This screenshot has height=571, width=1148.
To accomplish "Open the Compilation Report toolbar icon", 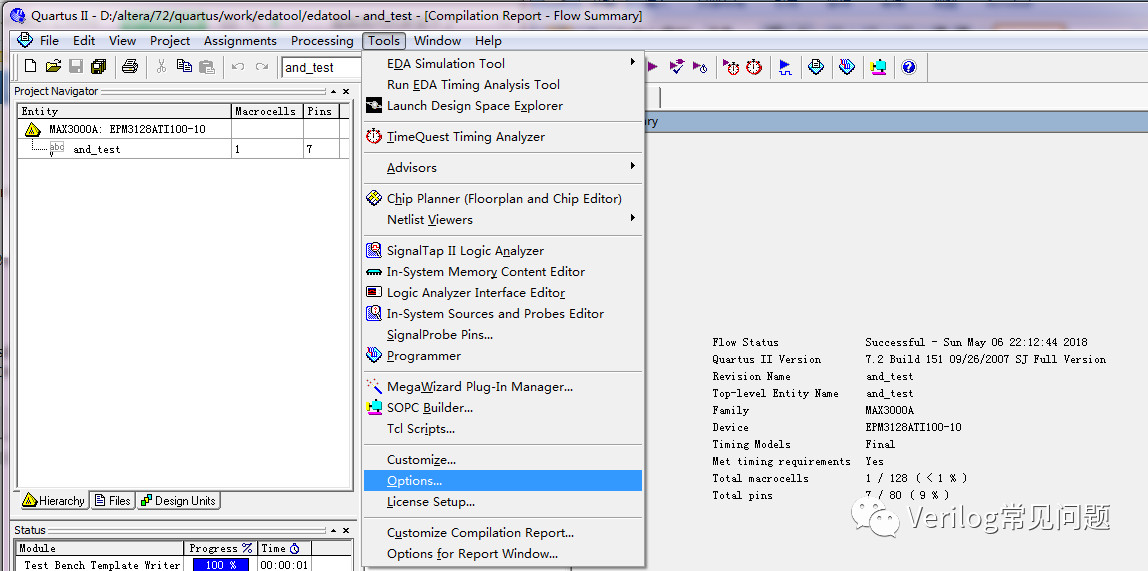I will (x=816, y=67).
